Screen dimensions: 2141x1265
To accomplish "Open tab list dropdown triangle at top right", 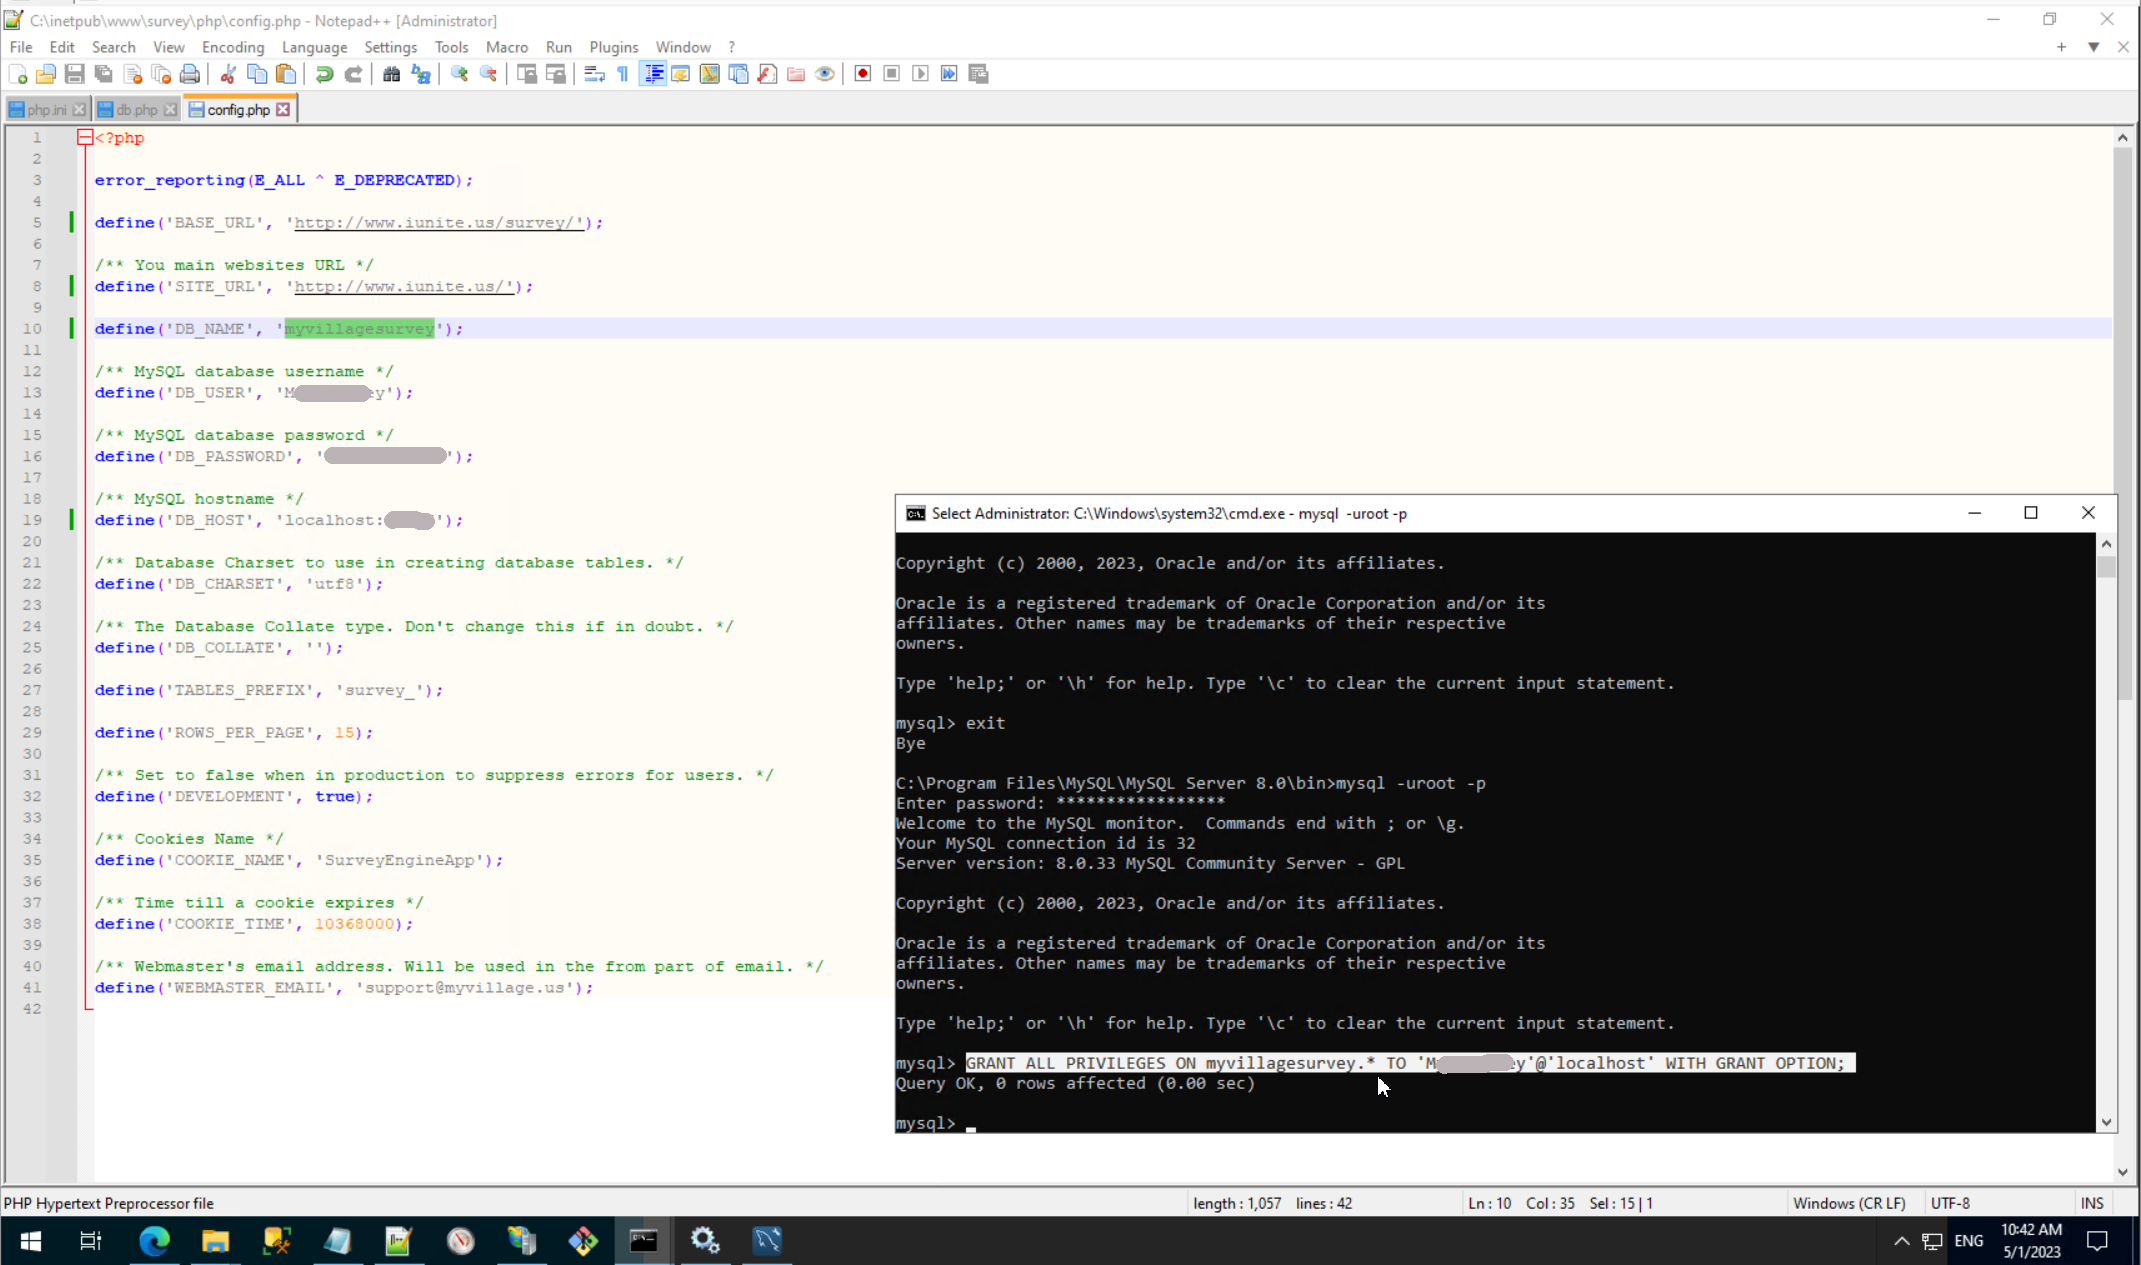I will [2093, 47].
